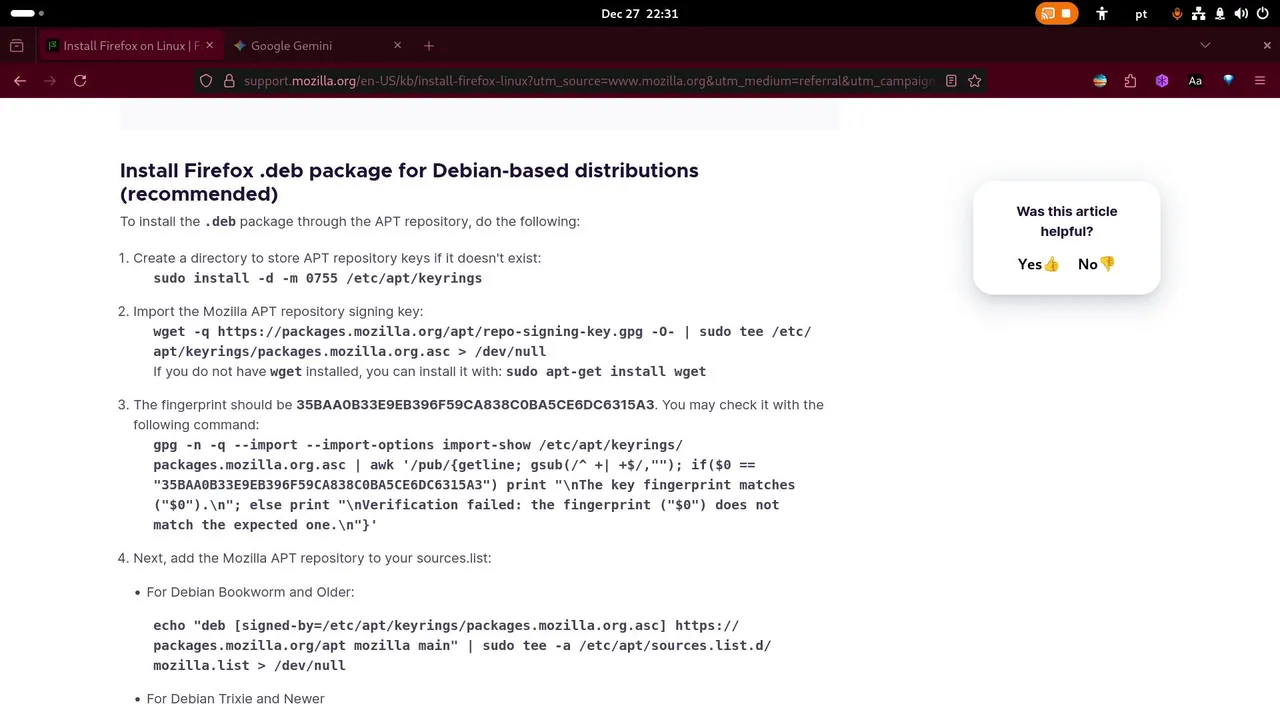Click 'No' on article helpful prompt
Viewport: 1280px width, 720px height.
point(1096,264)
